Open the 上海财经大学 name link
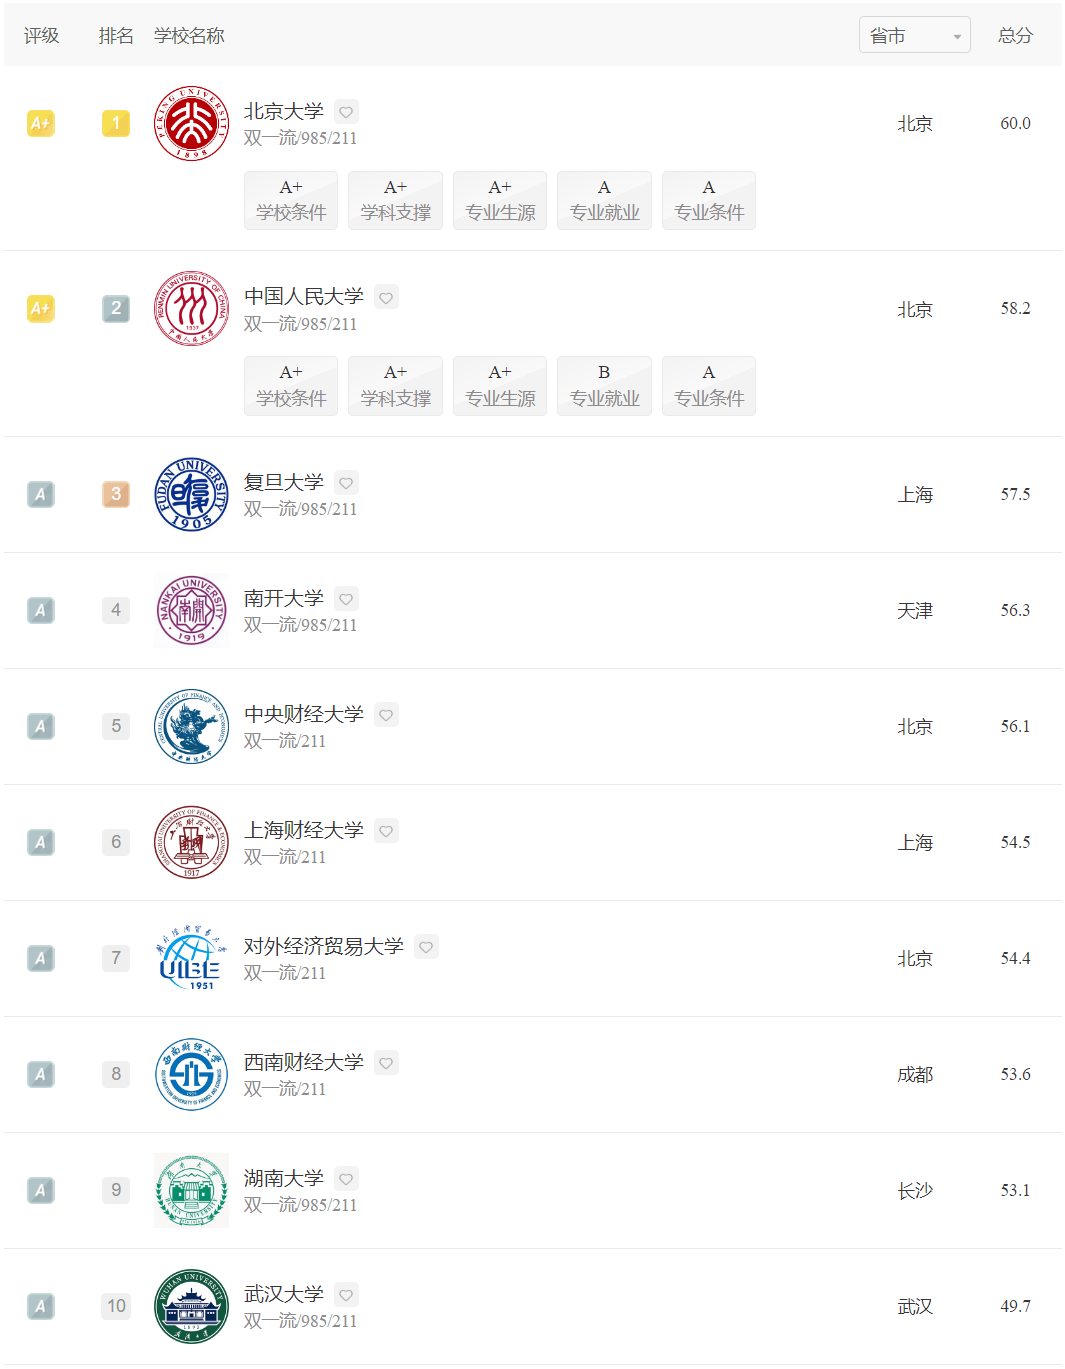This screenshot has width=1065, height=1369. click(x=304, y=830)
